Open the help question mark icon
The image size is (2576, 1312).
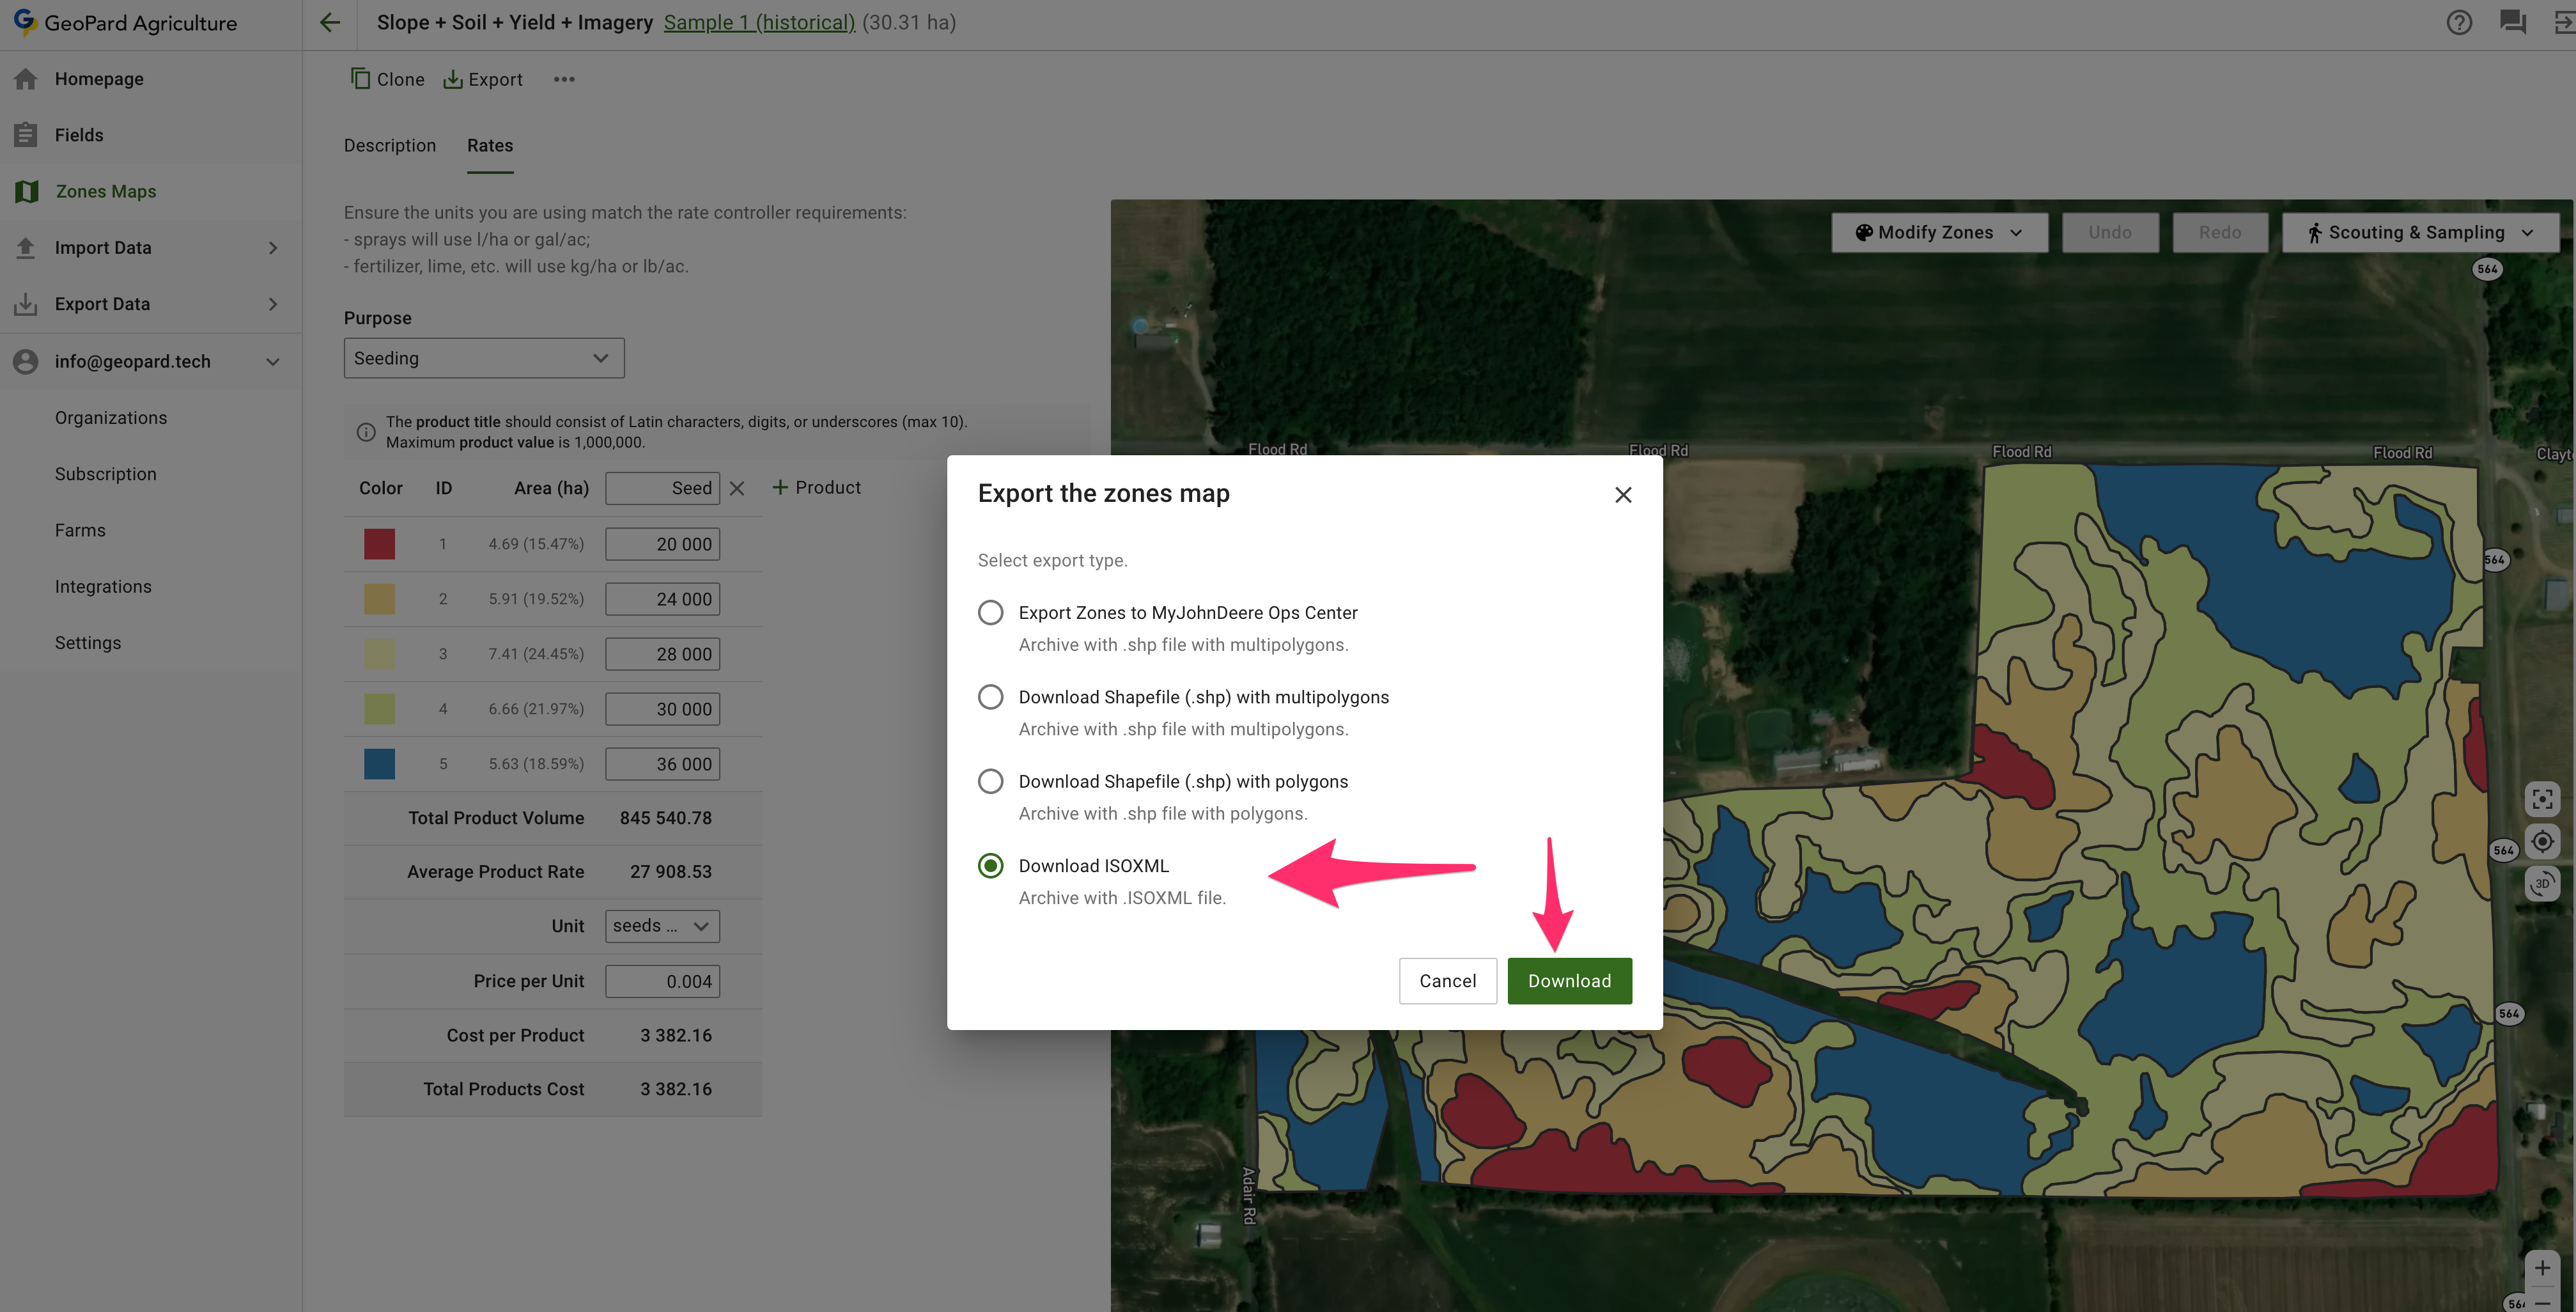click(2459, 22)
